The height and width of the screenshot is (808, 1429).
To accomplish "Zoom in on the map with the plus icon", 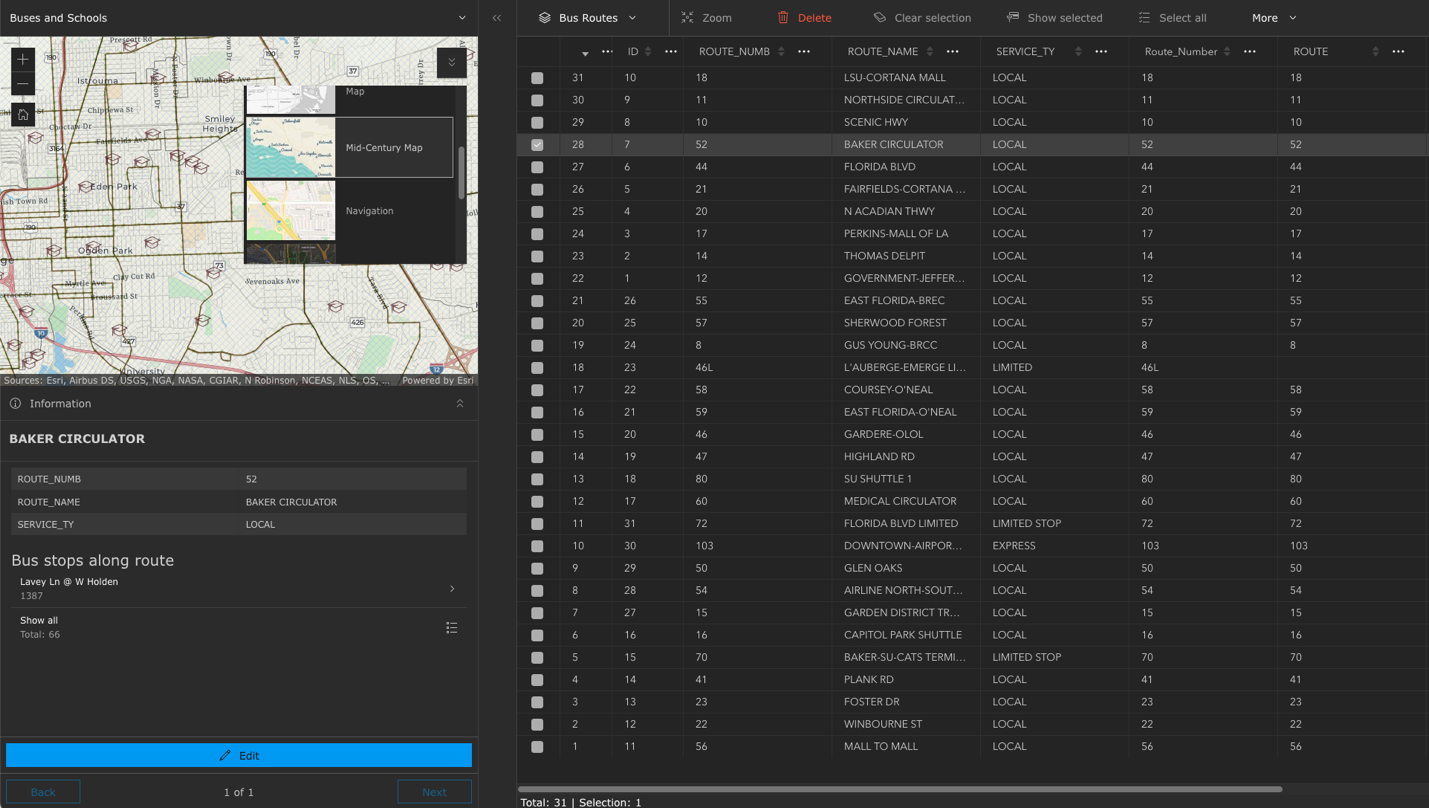I will (21, 59).
